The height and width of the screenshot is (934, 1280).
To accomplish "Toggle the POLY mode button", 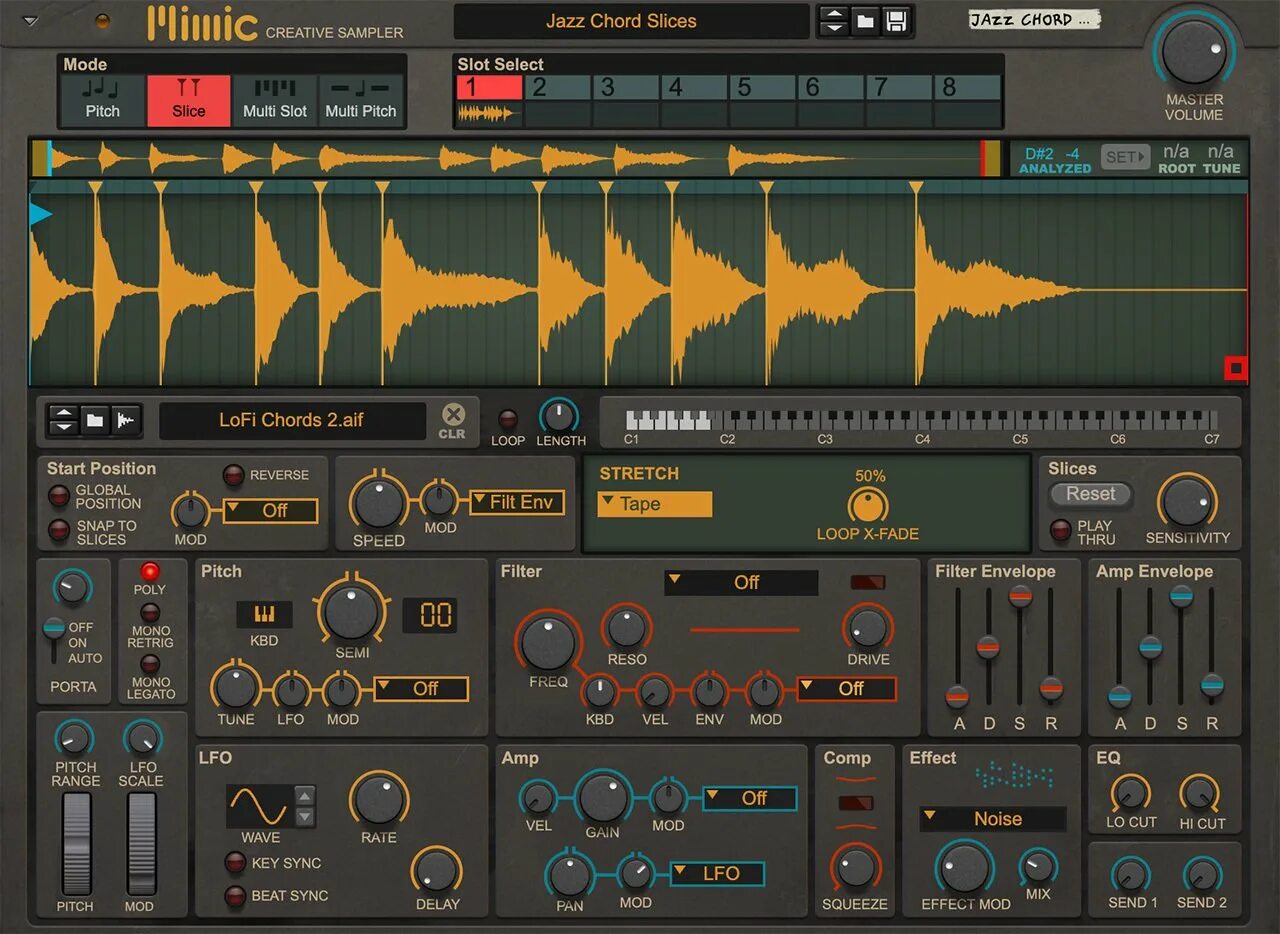I will [150, 572].
